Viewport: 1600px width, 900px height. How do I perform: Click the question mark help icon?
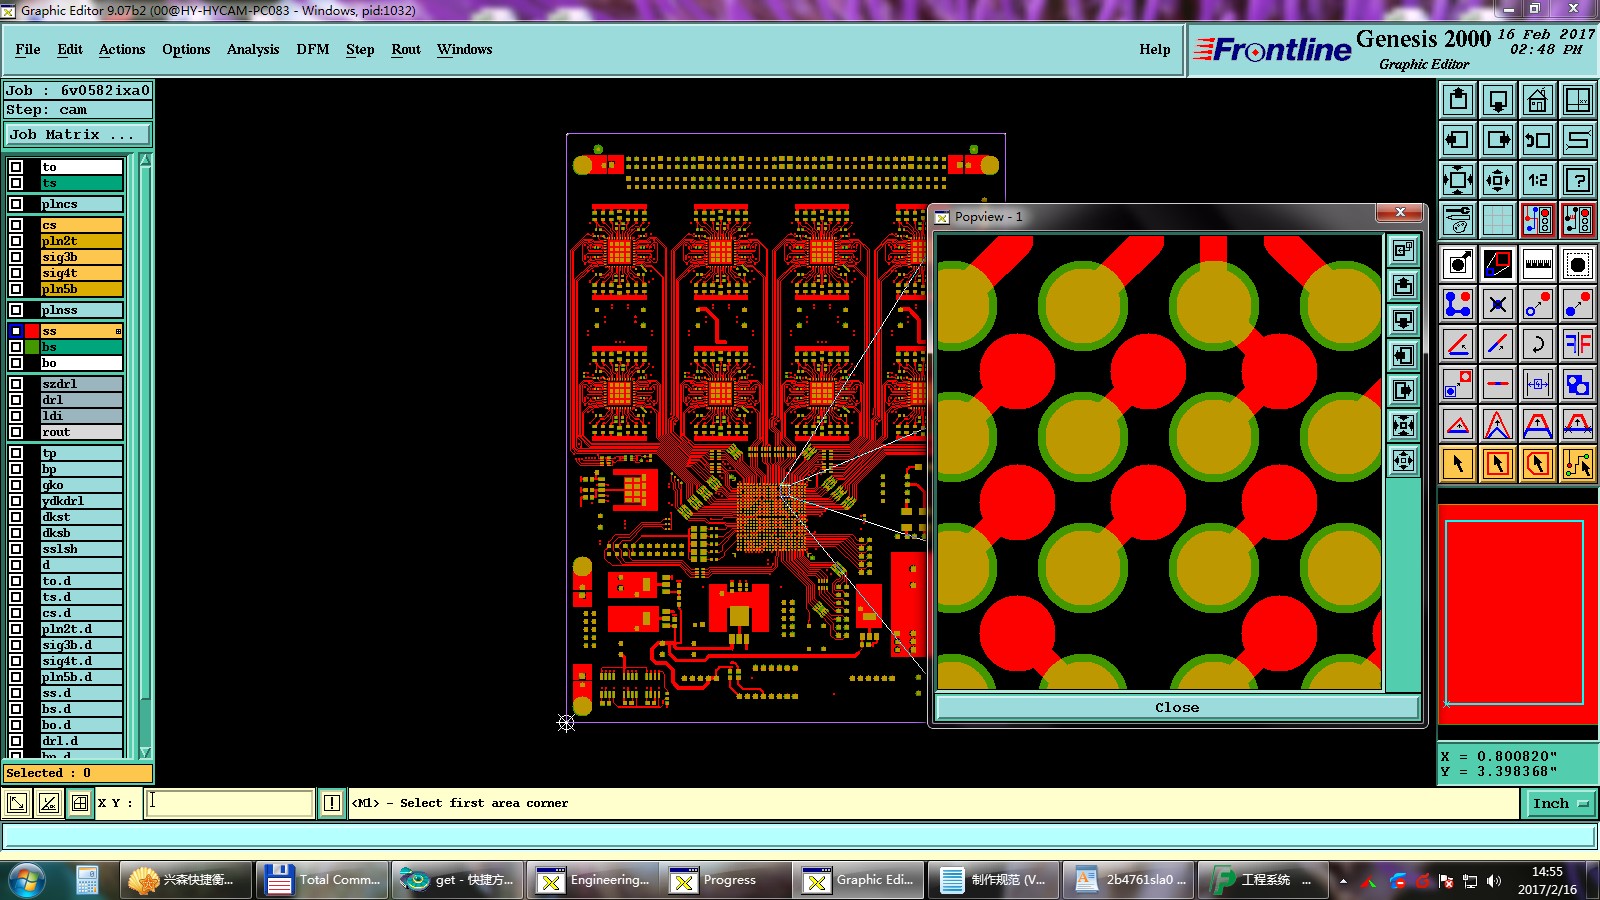tap(1578, 180)
